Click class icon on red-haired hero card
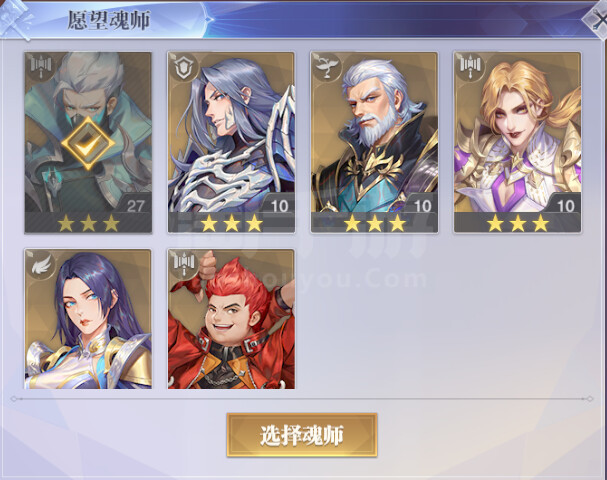Image resolution: width=607 pixels, height=480 pixels. 184,265
